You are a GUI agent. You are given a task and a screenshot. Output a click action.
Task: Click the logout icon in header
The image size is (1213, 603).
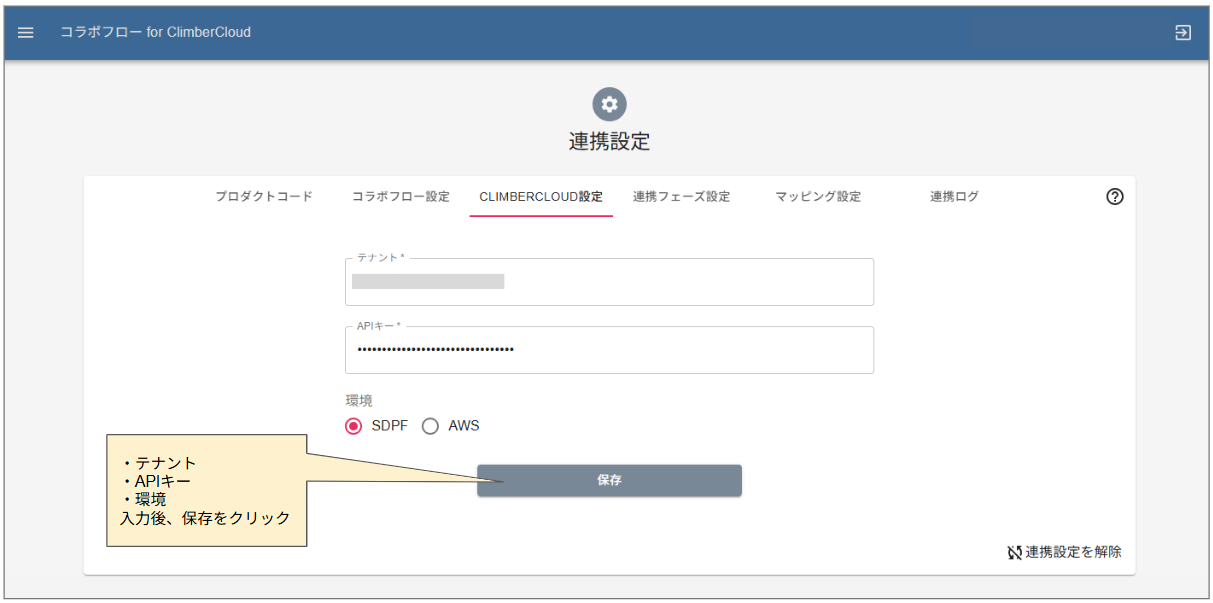tap(1183, 32)
